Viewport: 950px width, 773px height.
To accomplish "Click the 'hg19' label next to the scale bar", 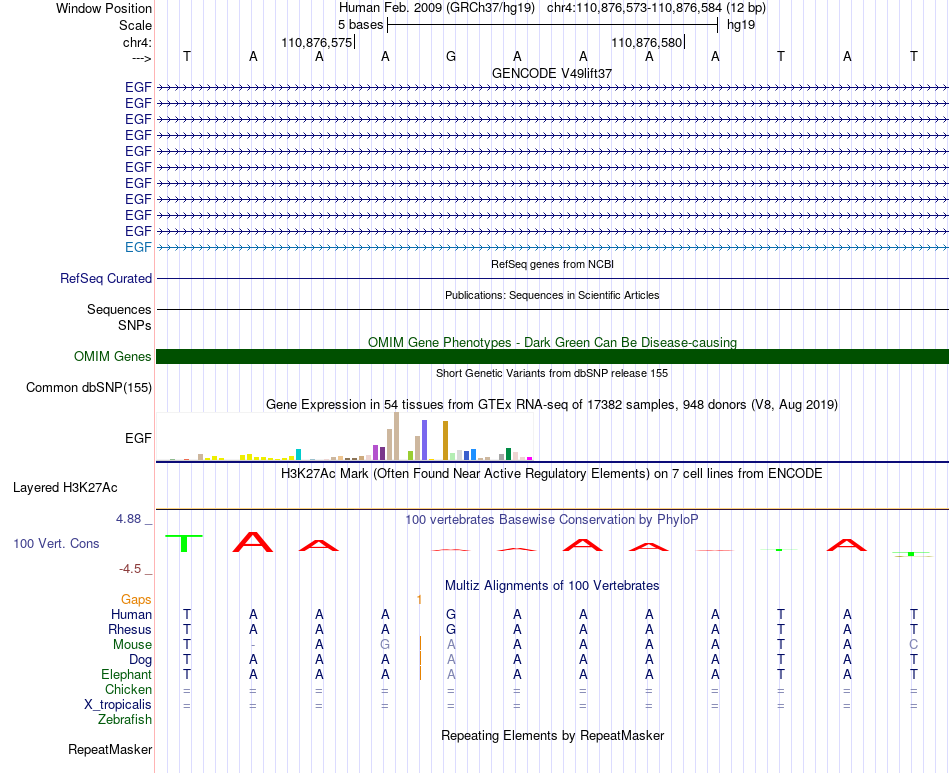I will (741, 25).
